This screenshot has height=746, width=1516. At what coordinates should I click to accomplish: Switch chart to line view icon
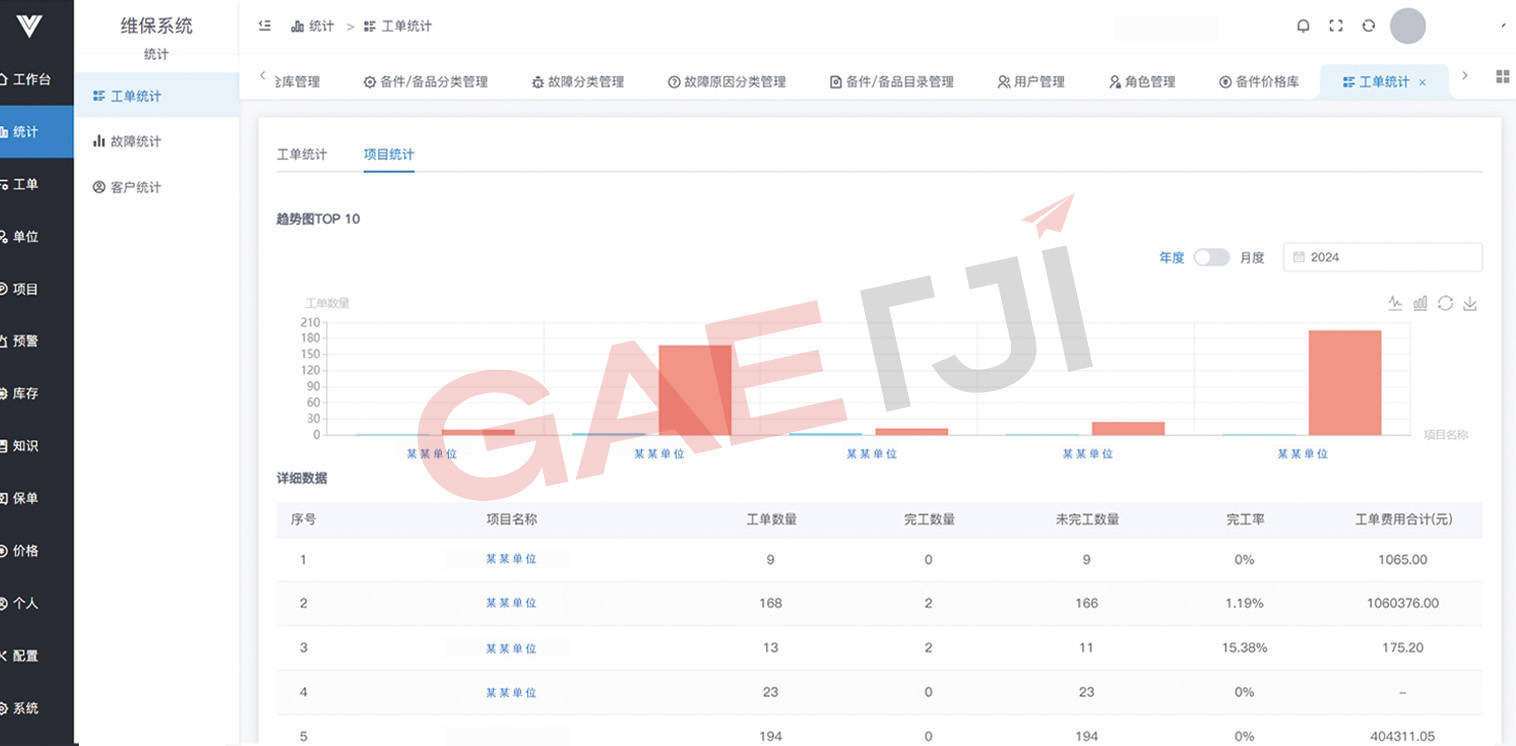1395,303
